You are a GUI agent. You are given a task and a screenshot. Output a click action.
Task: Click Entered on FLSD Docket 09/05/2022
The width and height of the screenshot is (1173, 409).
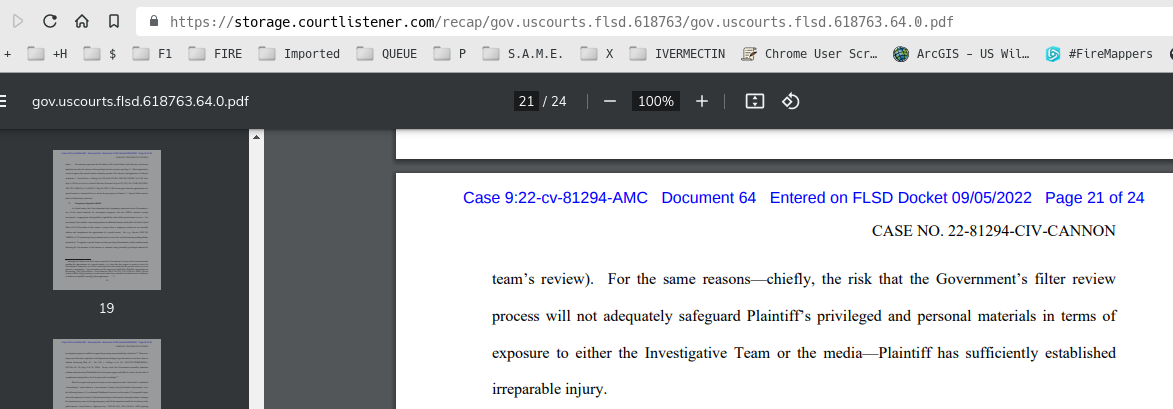pos(901,198)
